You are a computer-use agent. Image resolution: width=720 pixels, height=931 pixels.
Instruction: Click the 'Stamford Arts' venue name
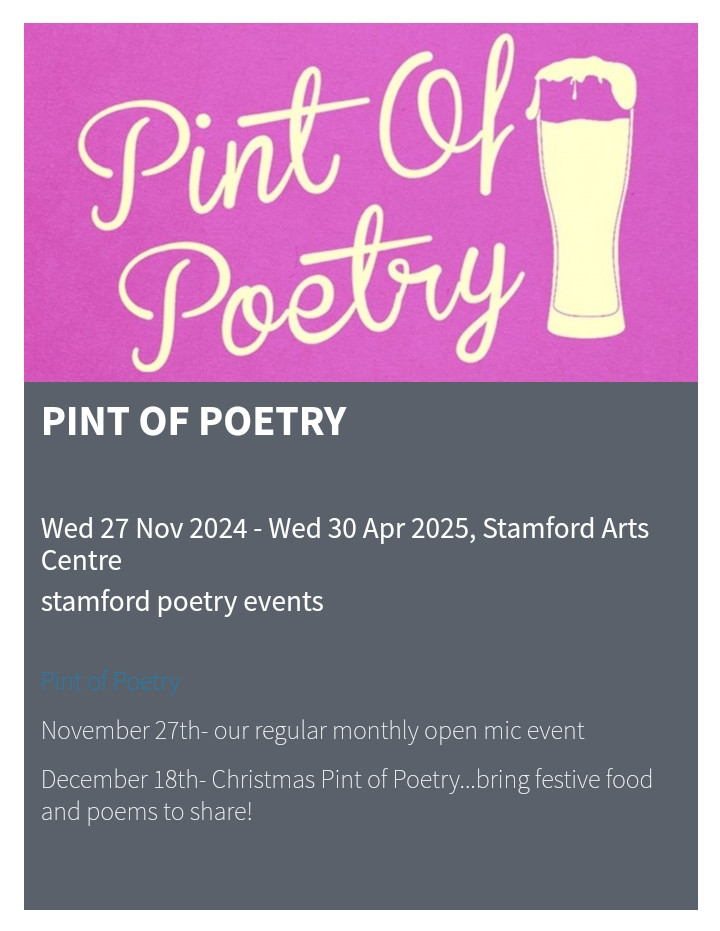tap(566, 528)
